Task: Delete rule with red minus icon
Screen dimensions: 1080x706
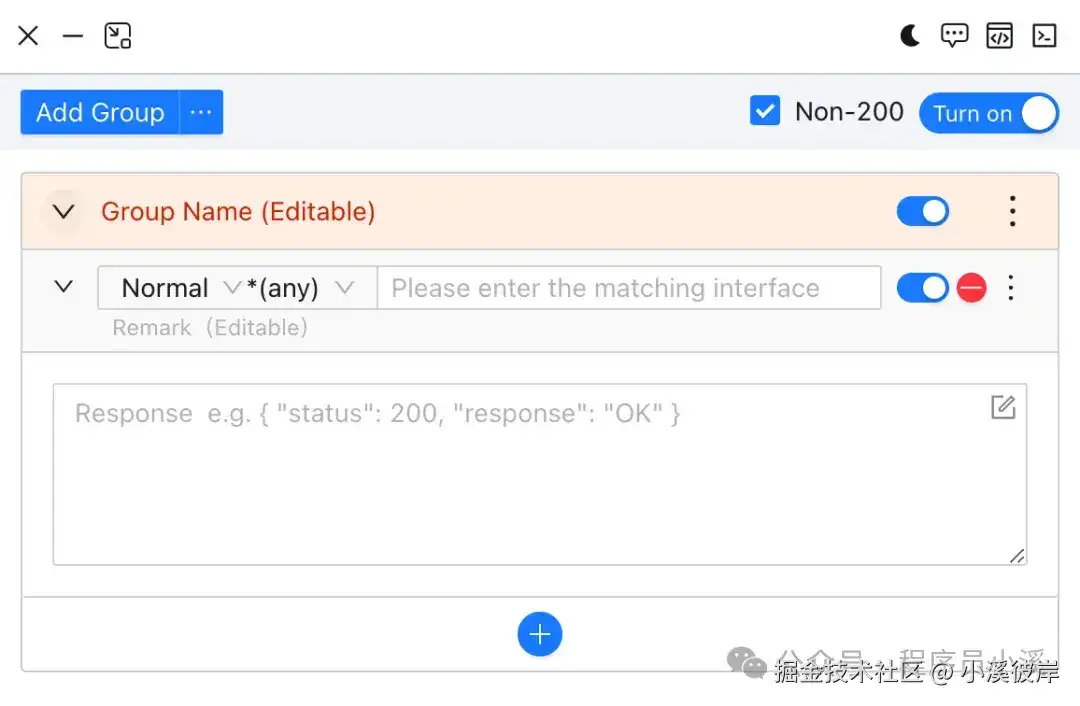Action: tap(971, 288)
